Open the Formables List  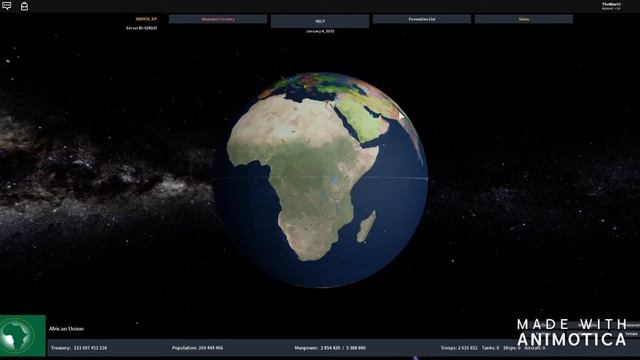coord(422,19)
